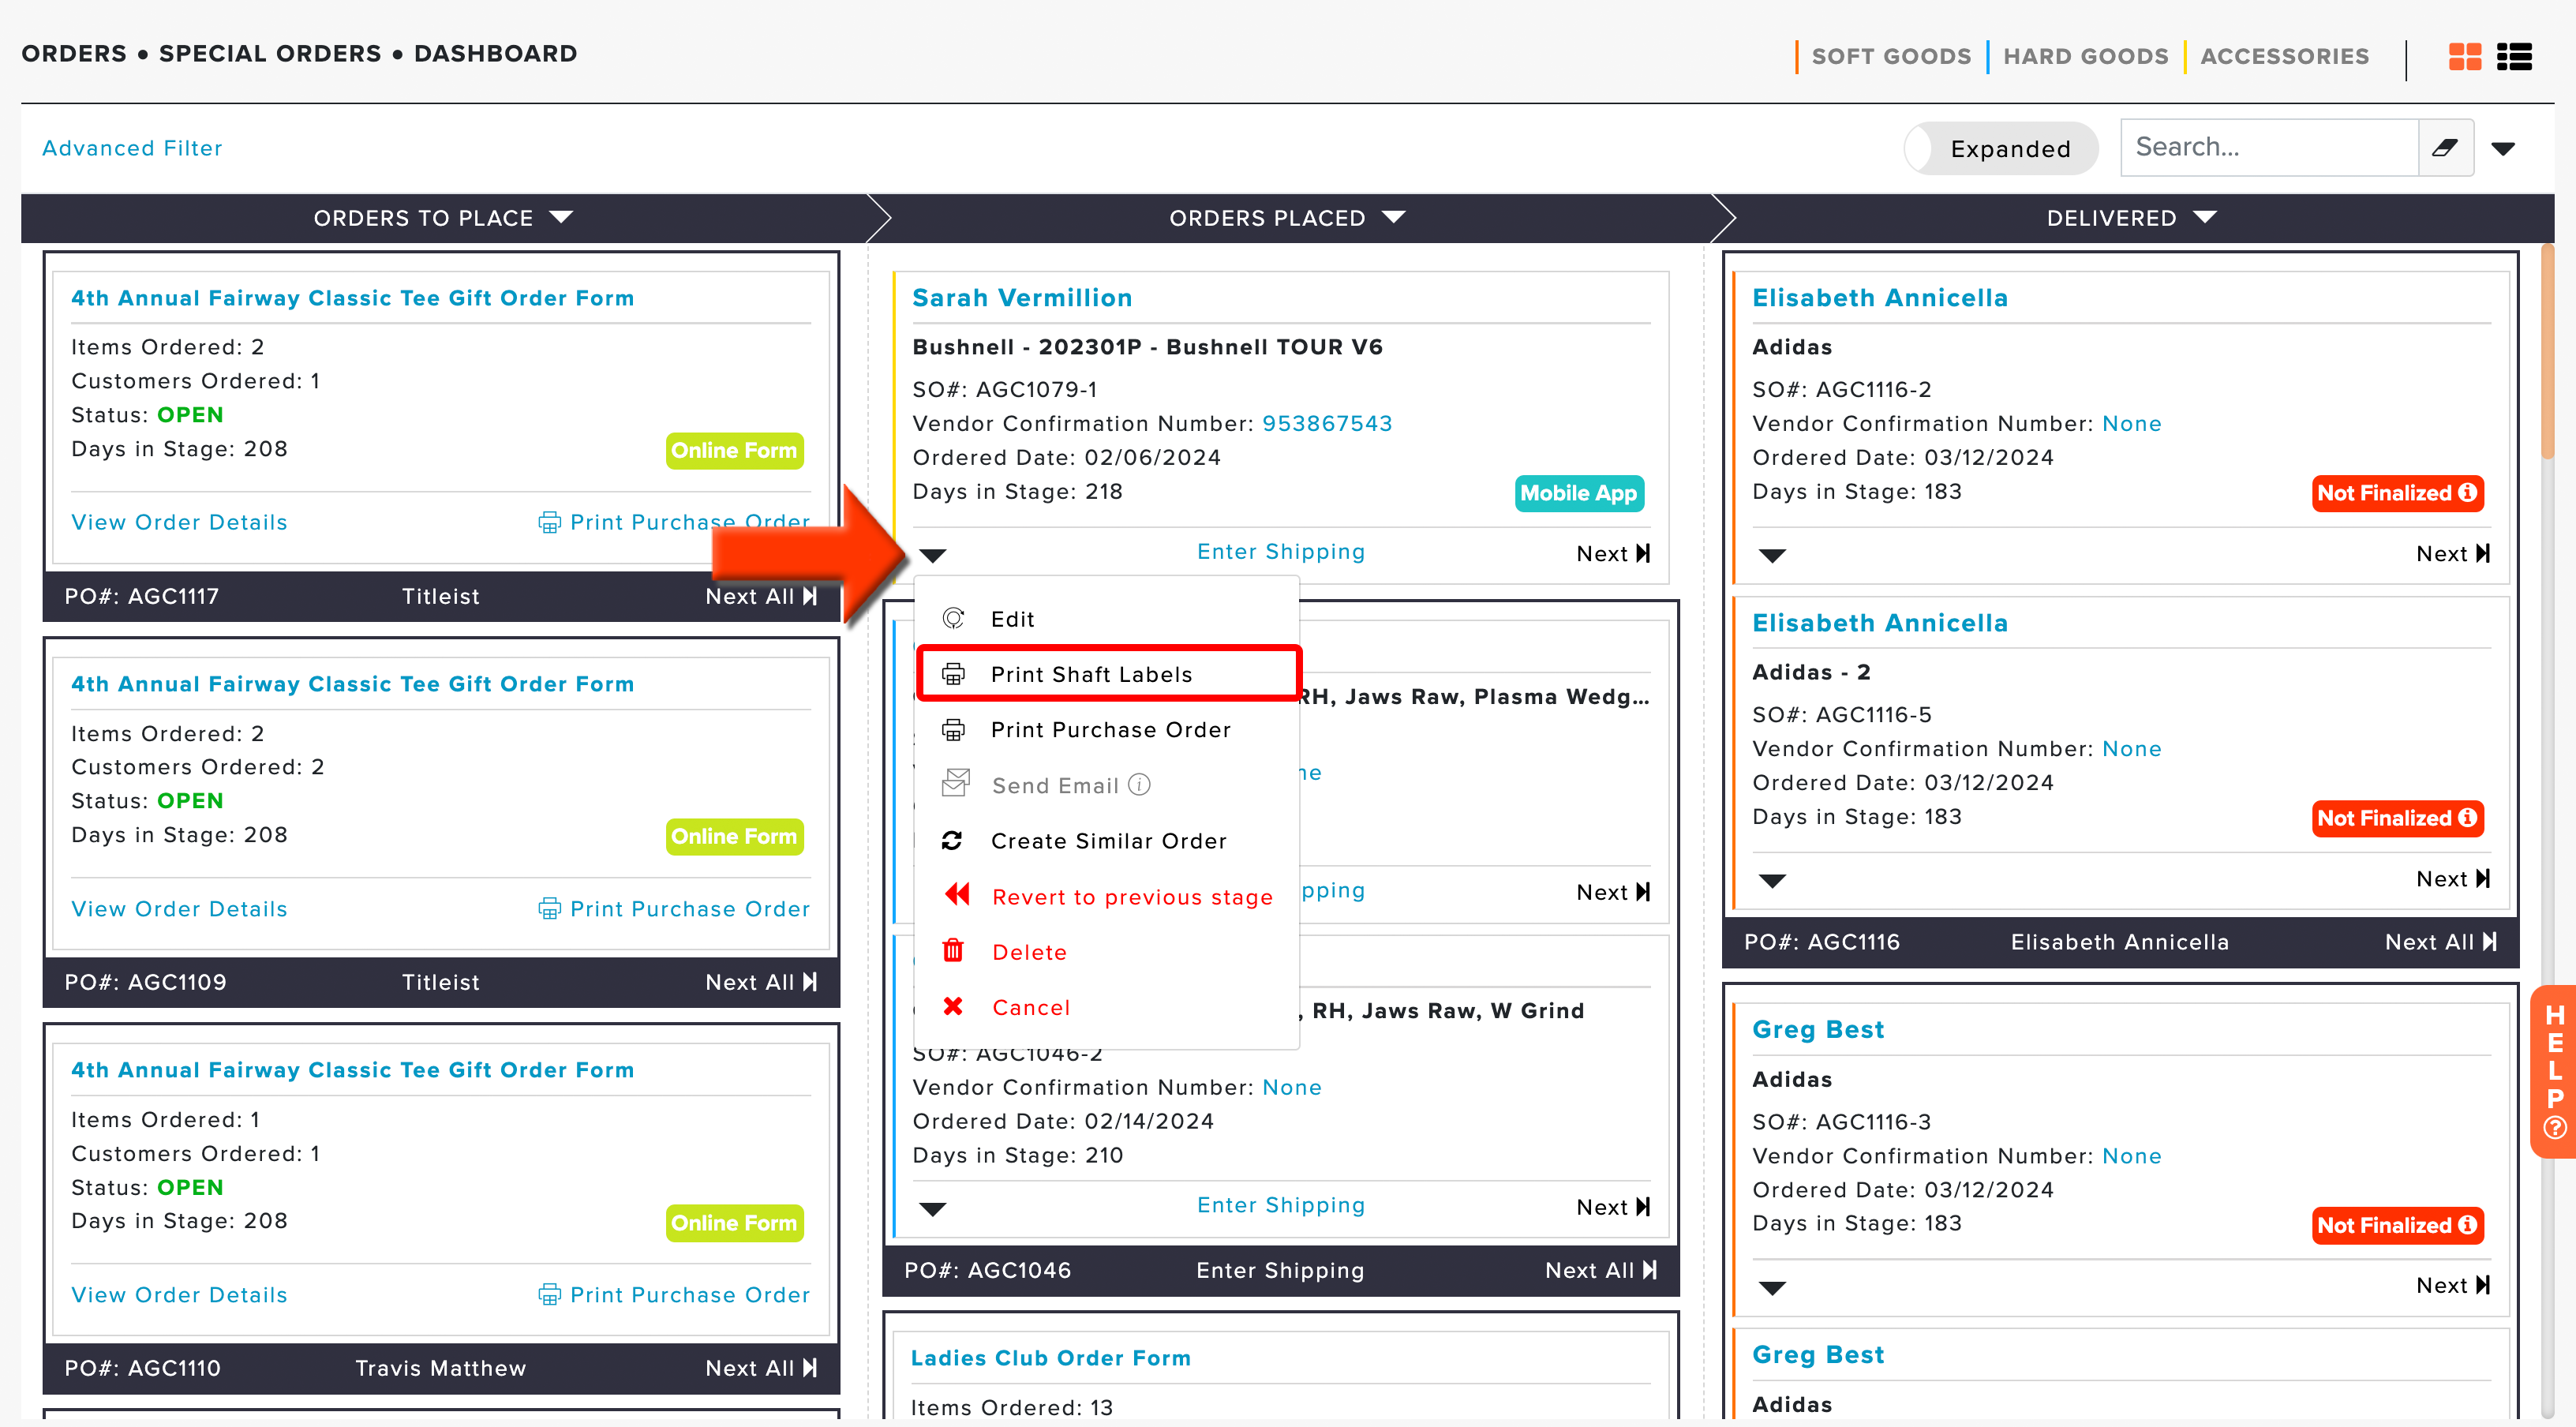Clear search with the eraser icon

tap(2445, 148)
